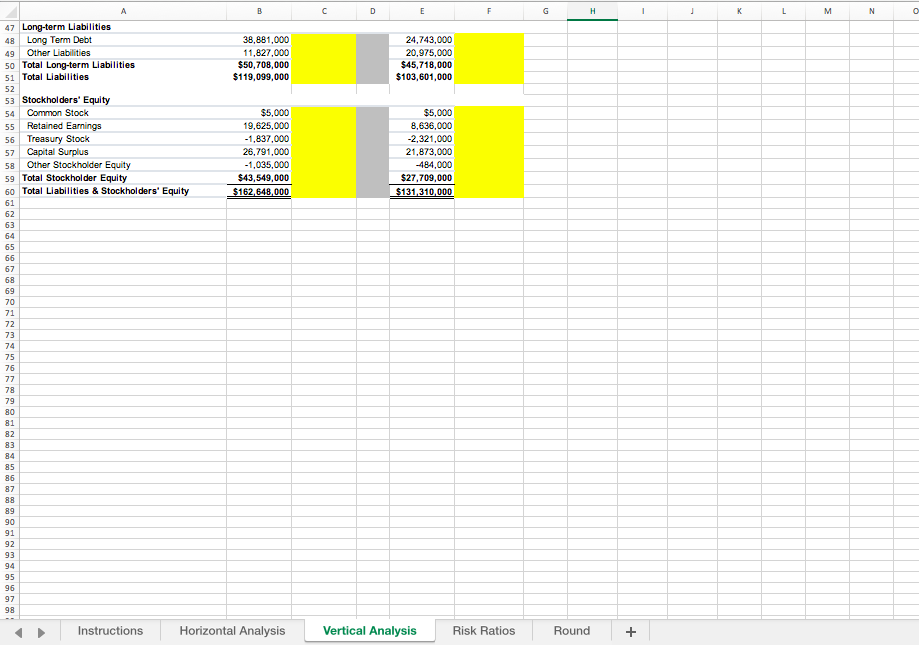
Task: Add a new sheet with the plus button
Action: click(630, 630)
